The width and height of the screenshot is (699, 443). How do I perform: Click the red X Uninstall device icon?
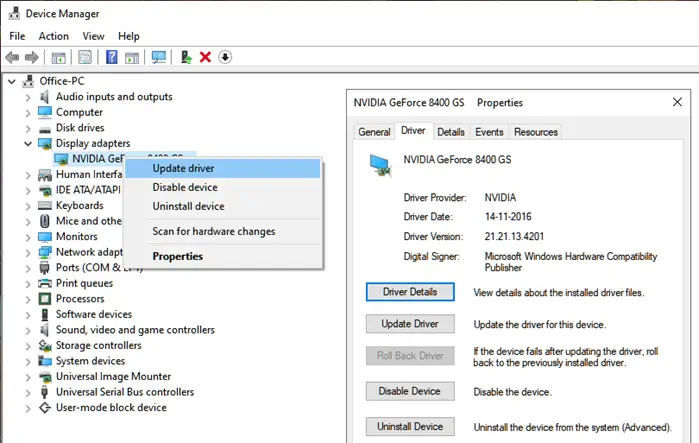click(x=205, y=57)
